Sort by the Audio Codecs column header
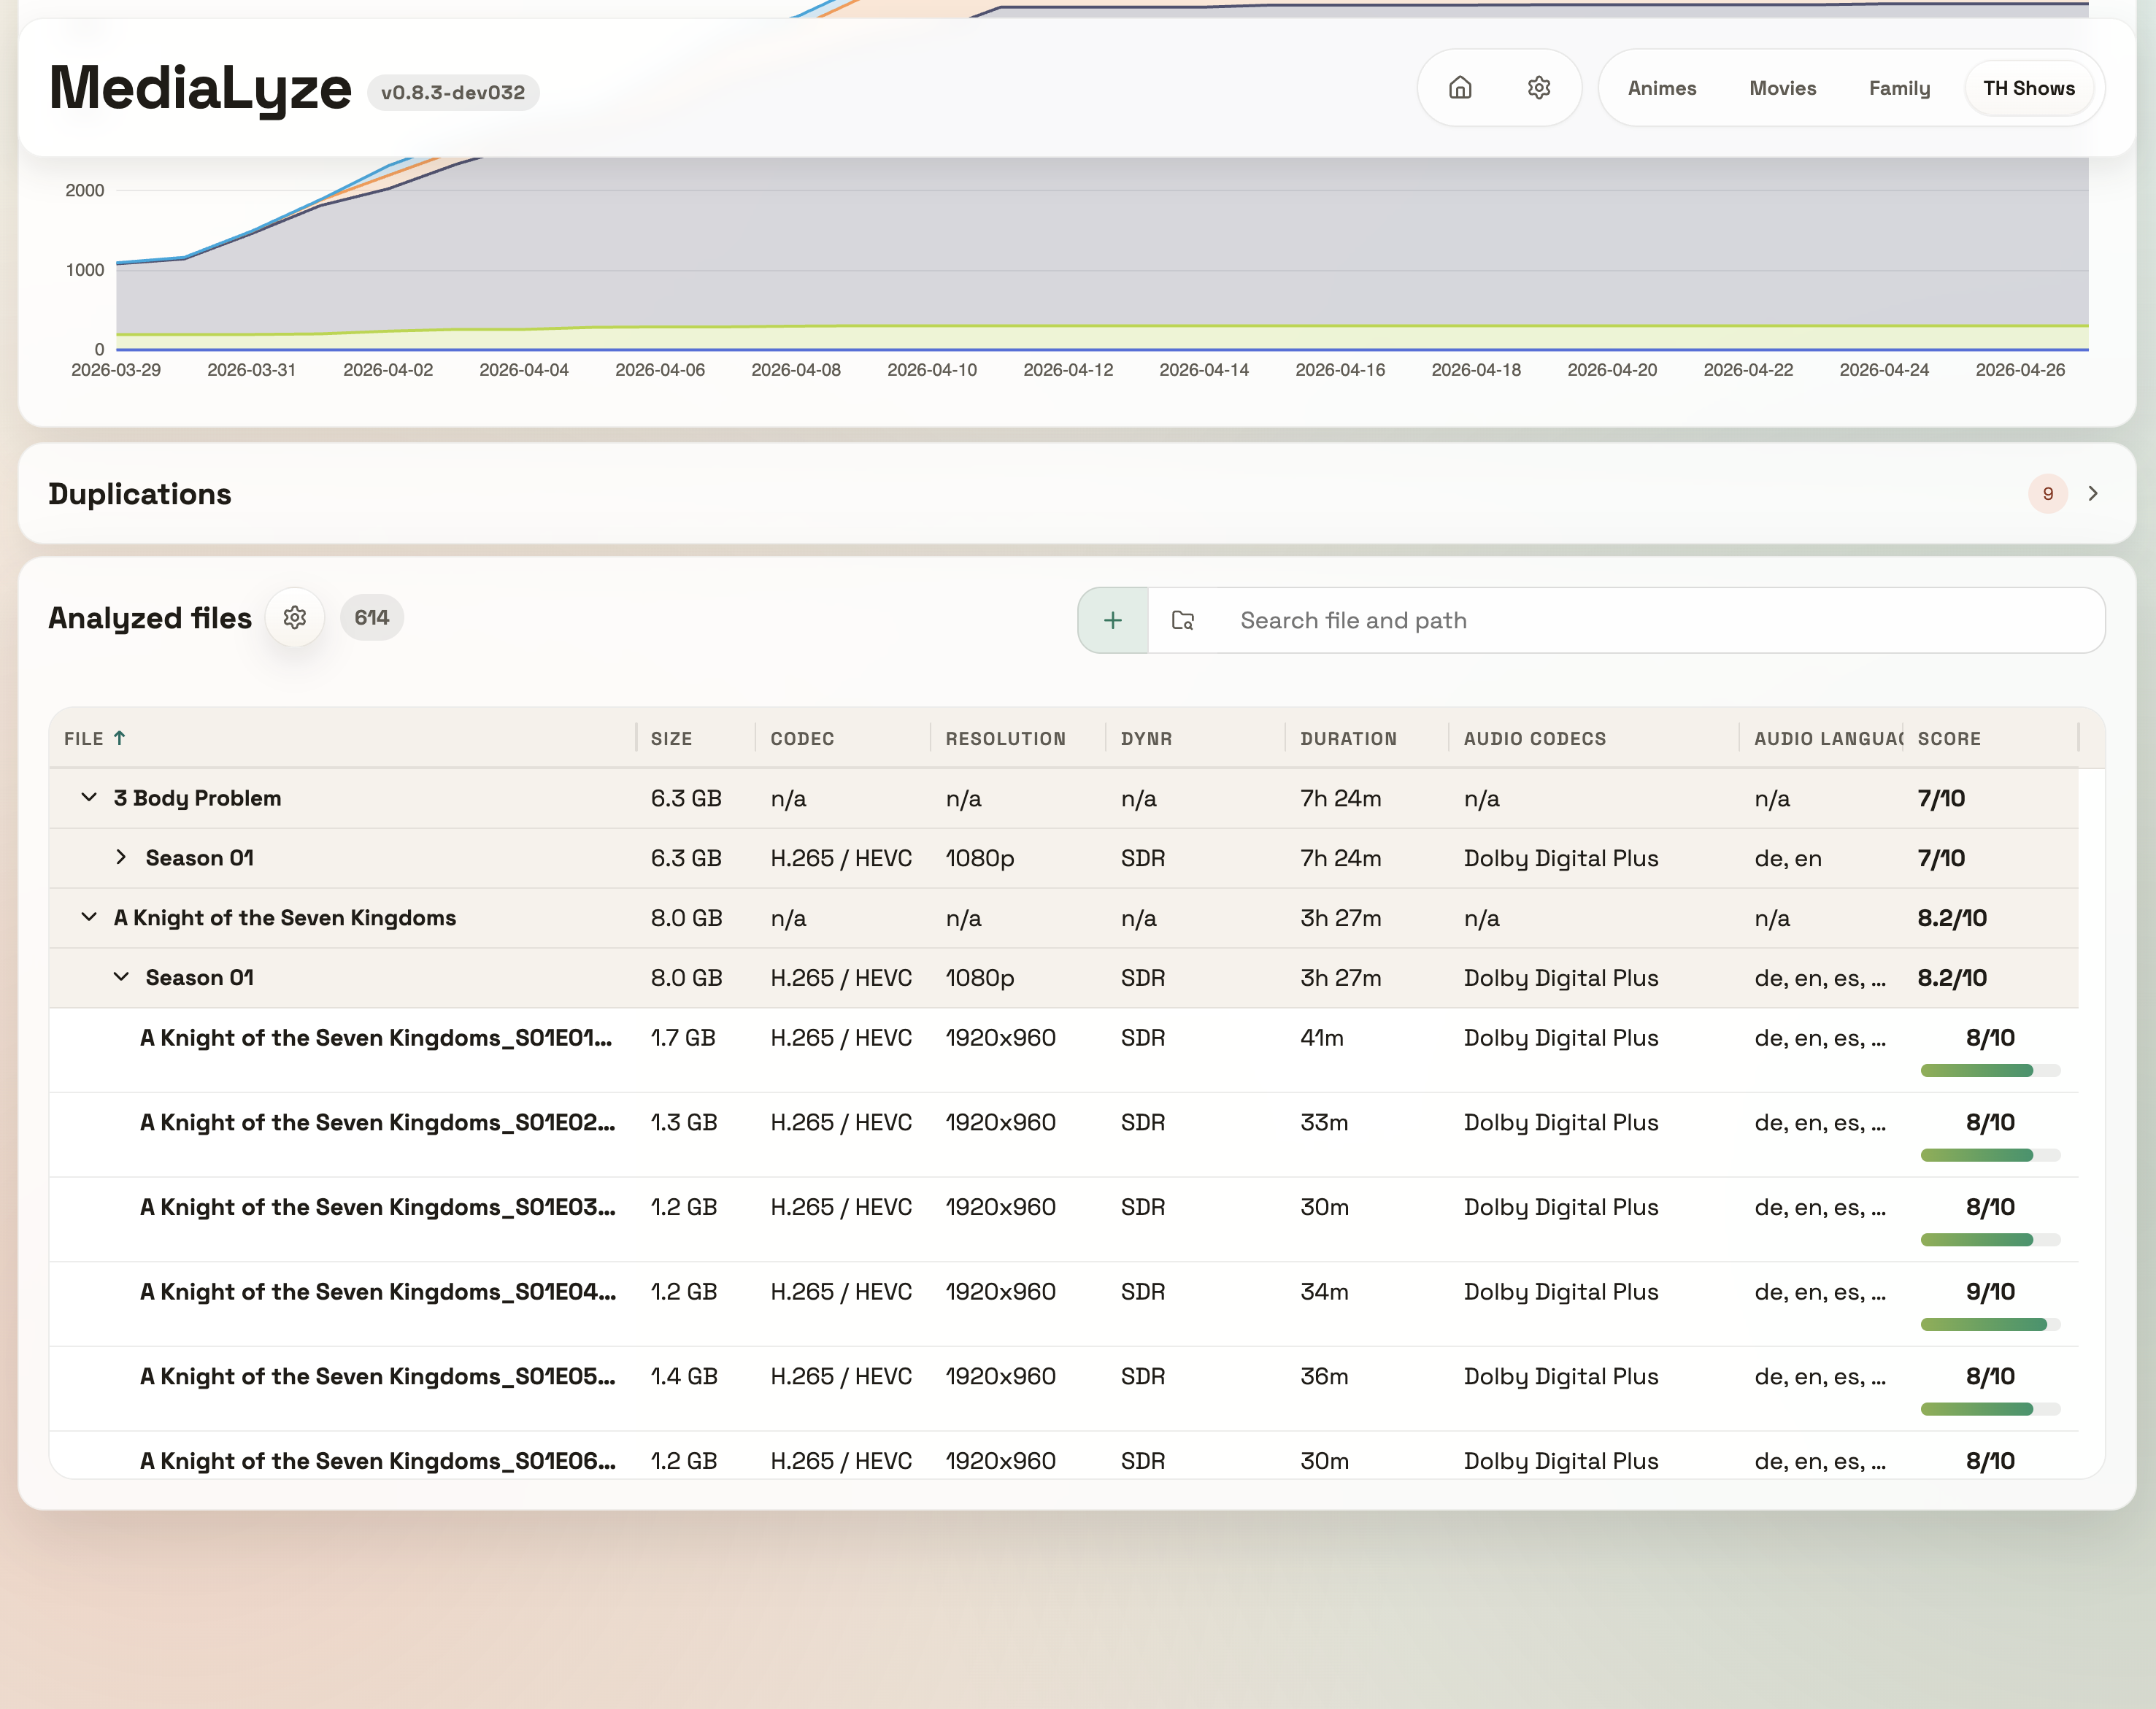 1534,739
